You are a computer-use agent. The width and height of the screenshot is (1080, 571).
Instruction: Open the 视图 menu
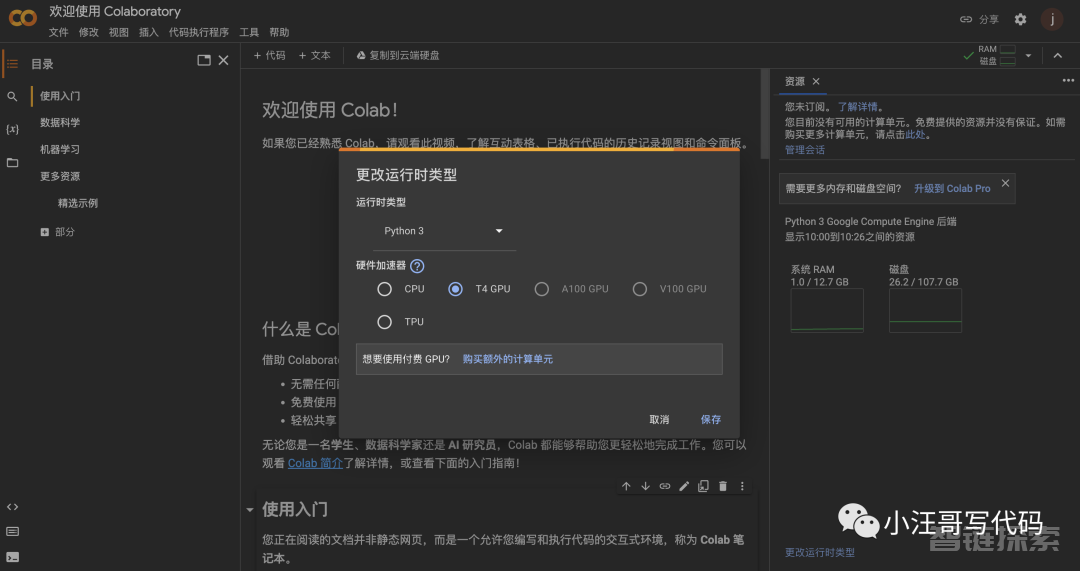pyautogui.click(x=118, y=32)
